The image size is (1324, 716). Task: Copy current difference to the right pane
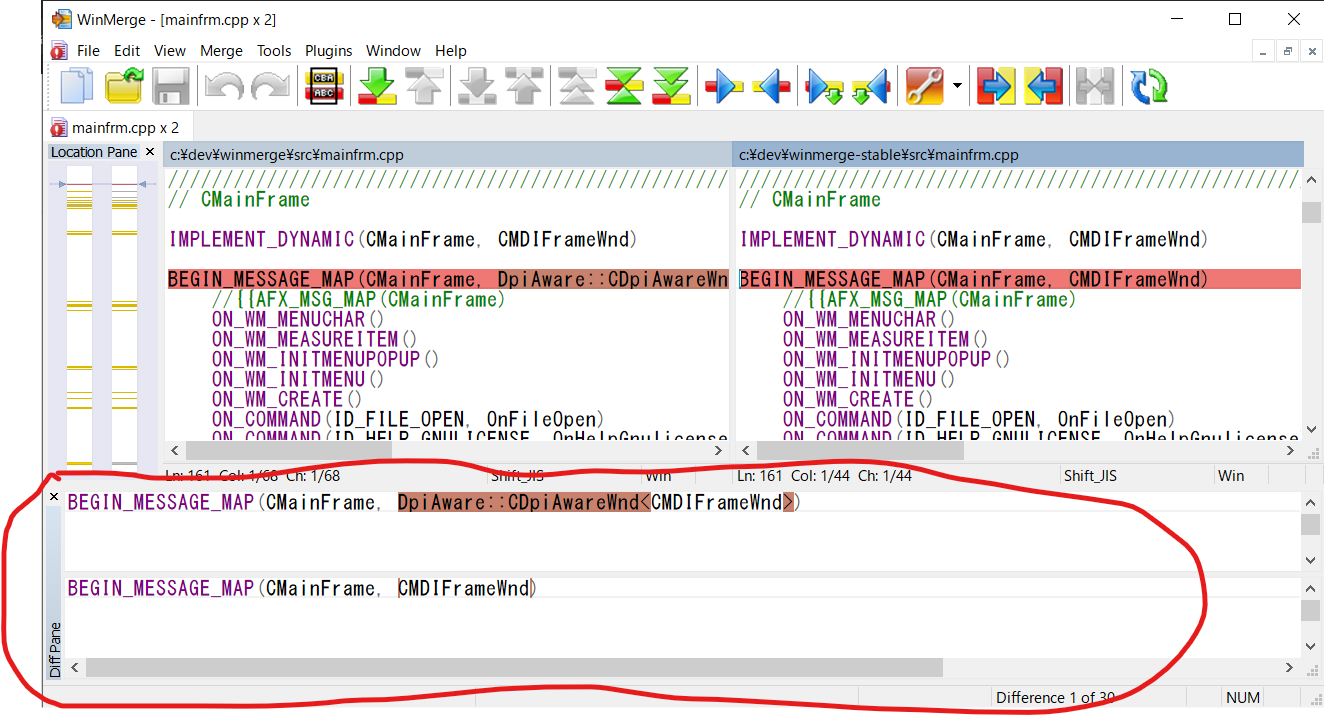pyautogui.click(x=724, y=86)
